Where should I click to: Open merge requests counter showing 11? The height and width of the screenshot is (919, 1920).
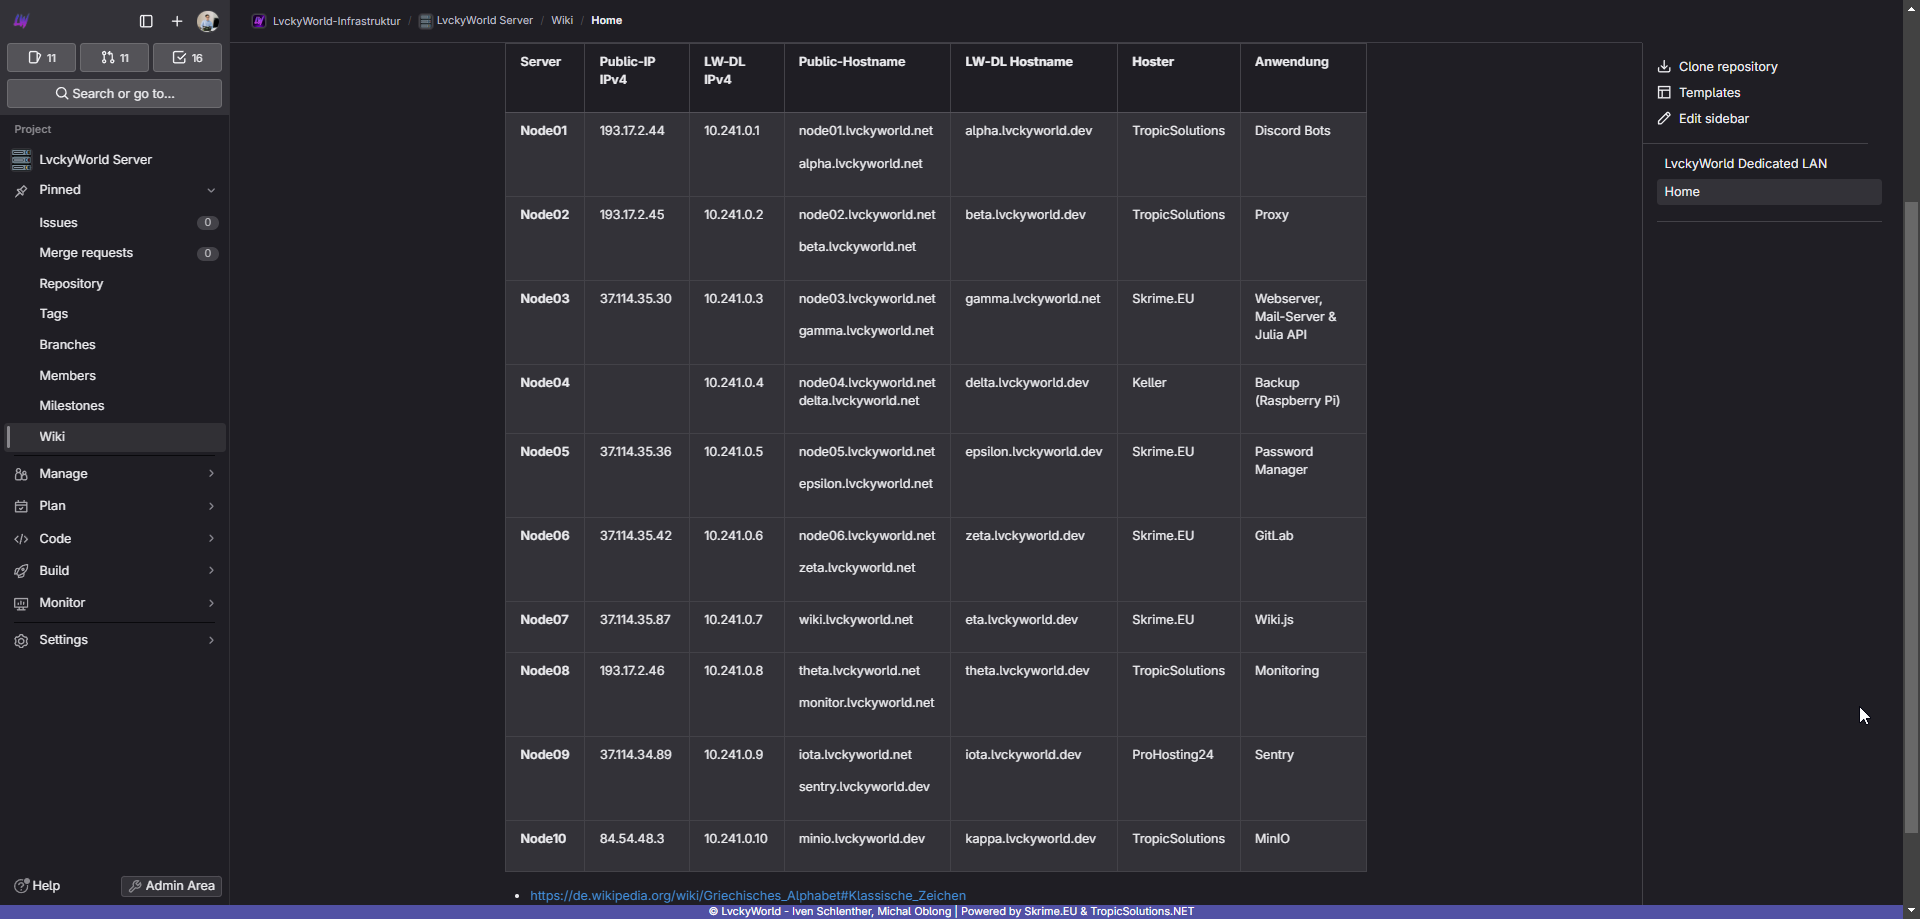(115, 58)
